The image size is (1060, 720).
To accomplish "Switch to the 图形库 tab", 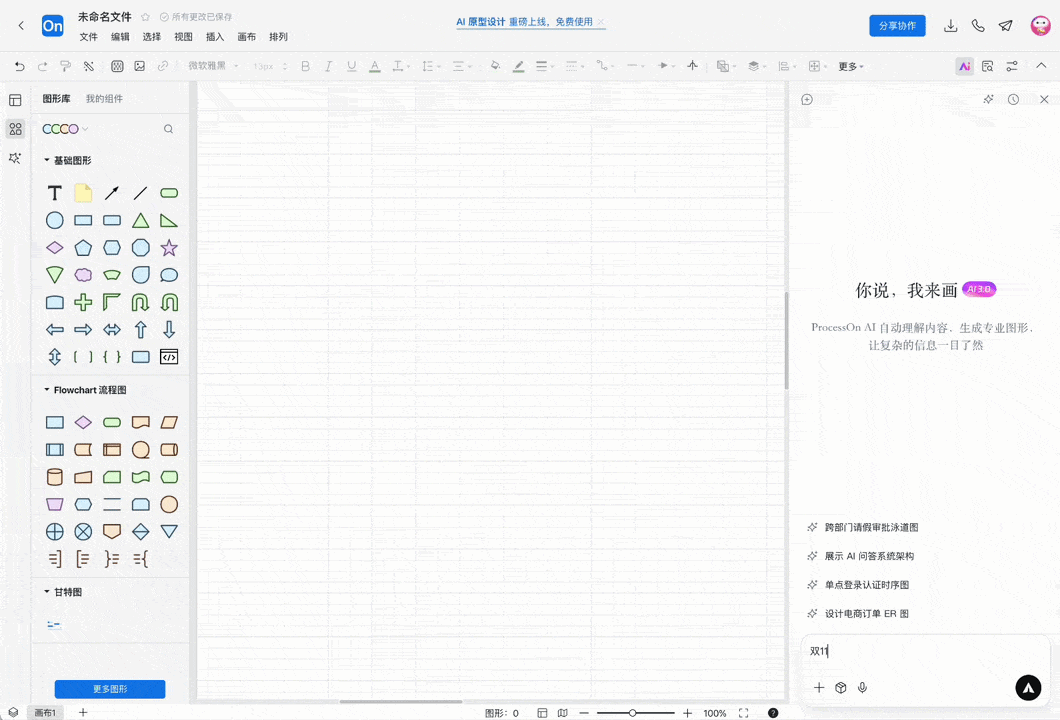I will click(x=56, y=99).
